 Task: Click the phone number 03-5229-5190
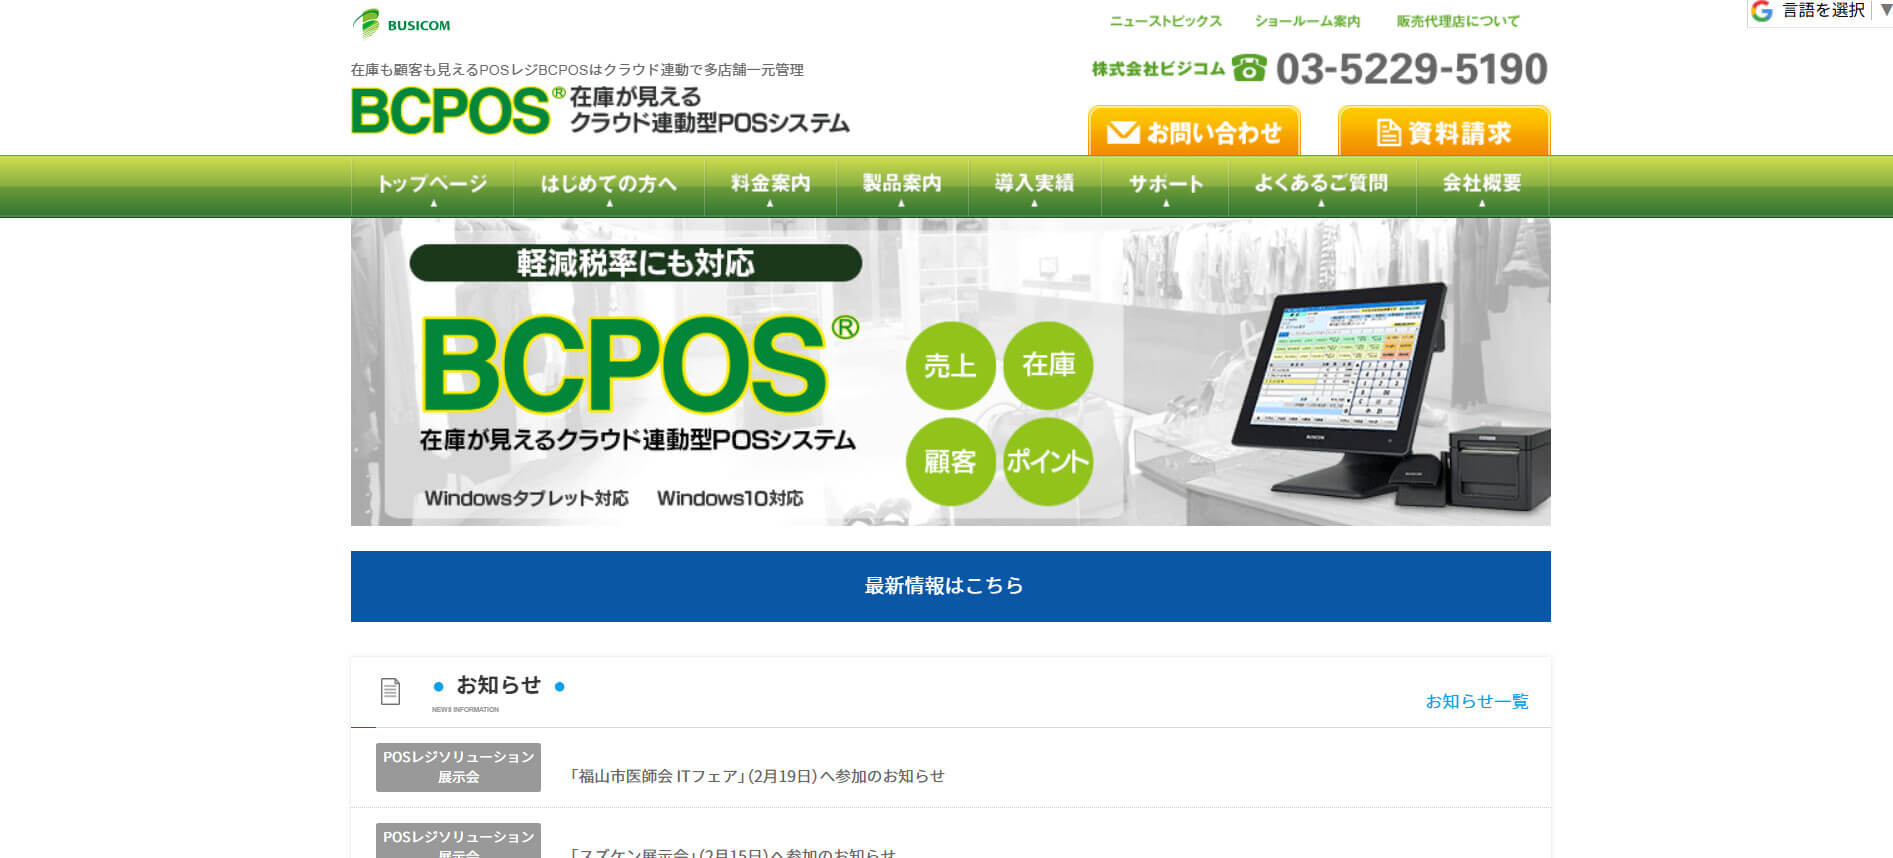1411,69
